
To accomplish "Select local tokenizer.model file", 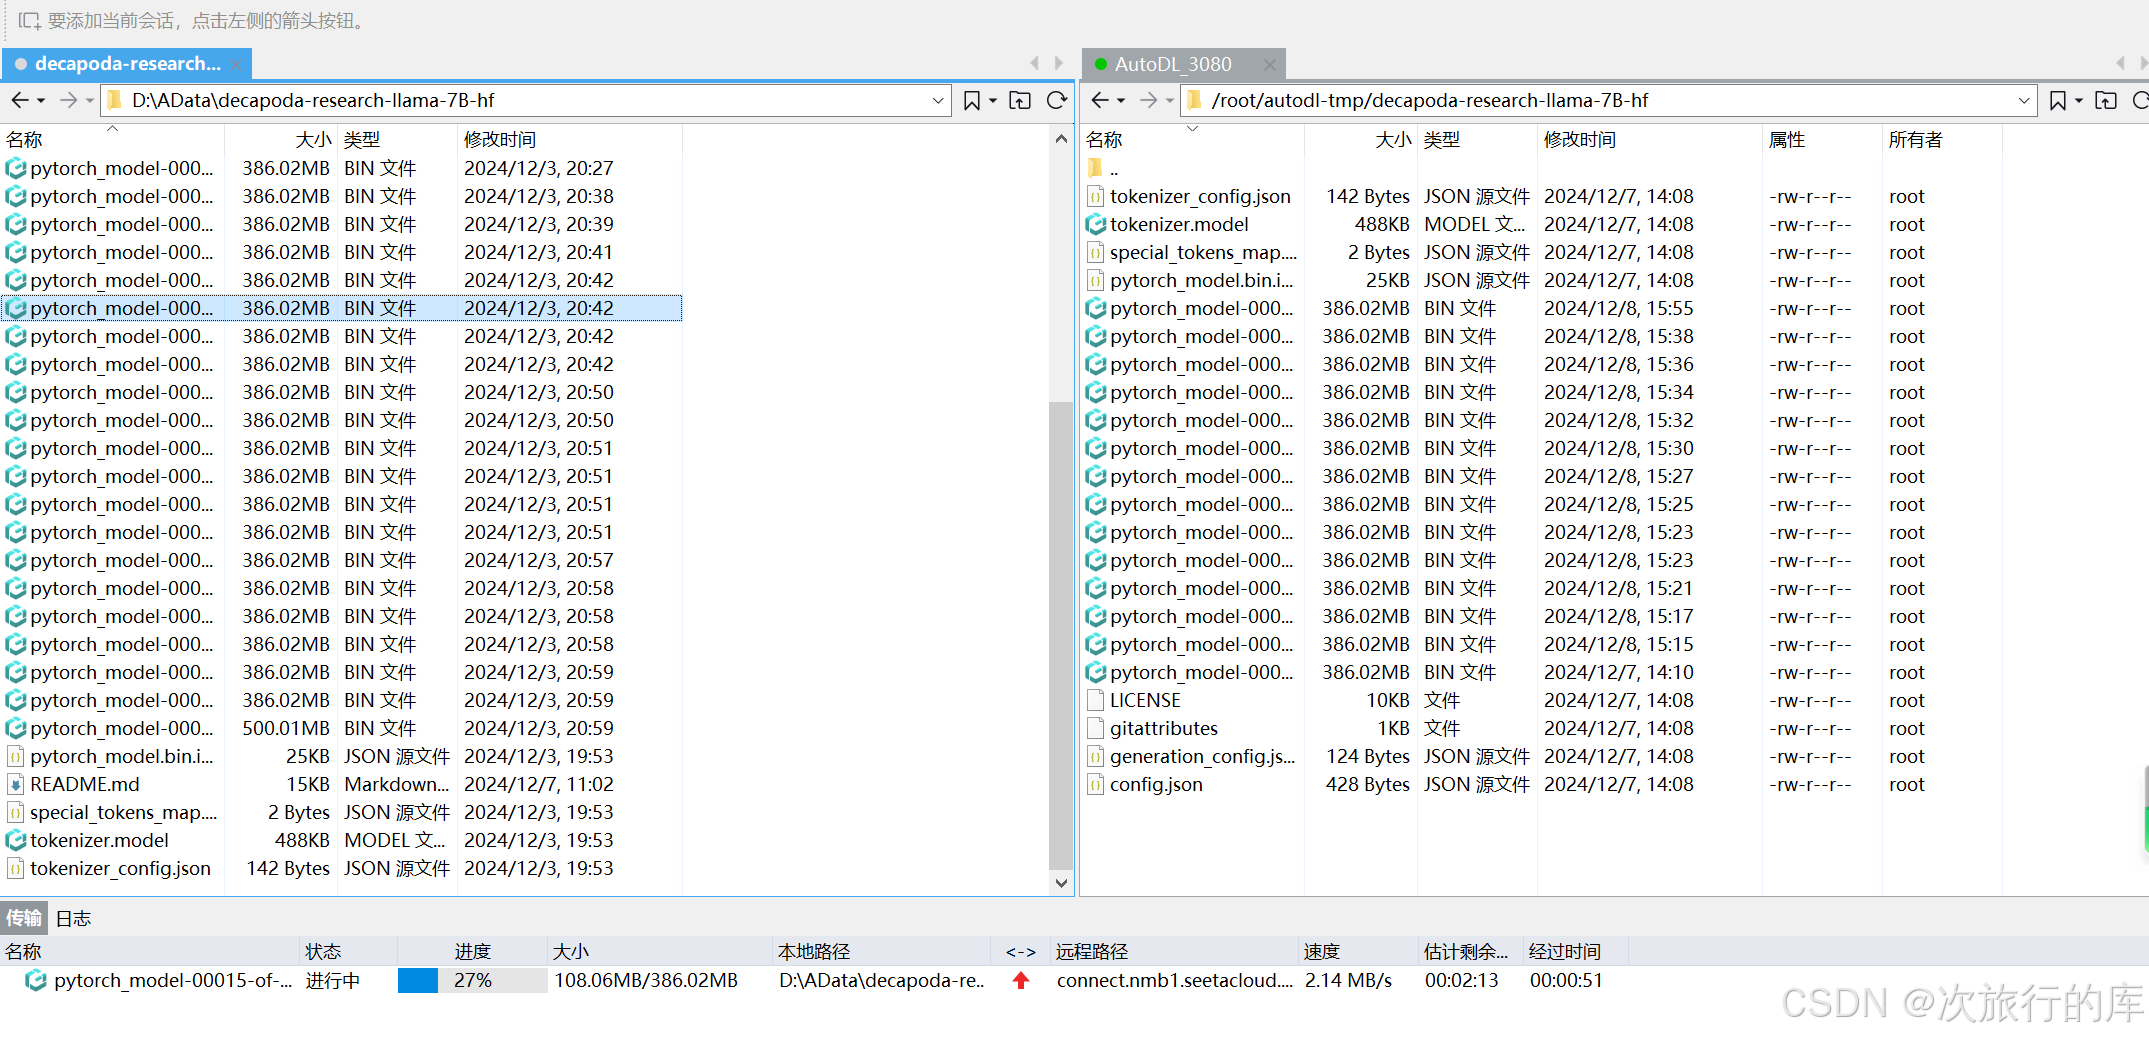I will (x=342, y=841).
